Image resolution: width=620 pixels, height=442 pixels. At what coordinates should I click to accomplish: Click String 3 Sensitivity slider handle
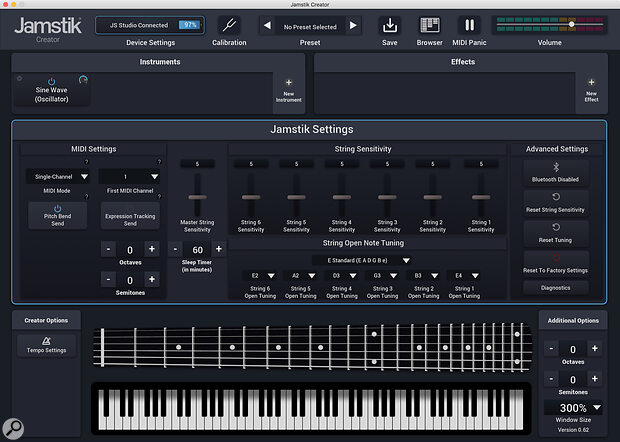click(x=387, y=197)
